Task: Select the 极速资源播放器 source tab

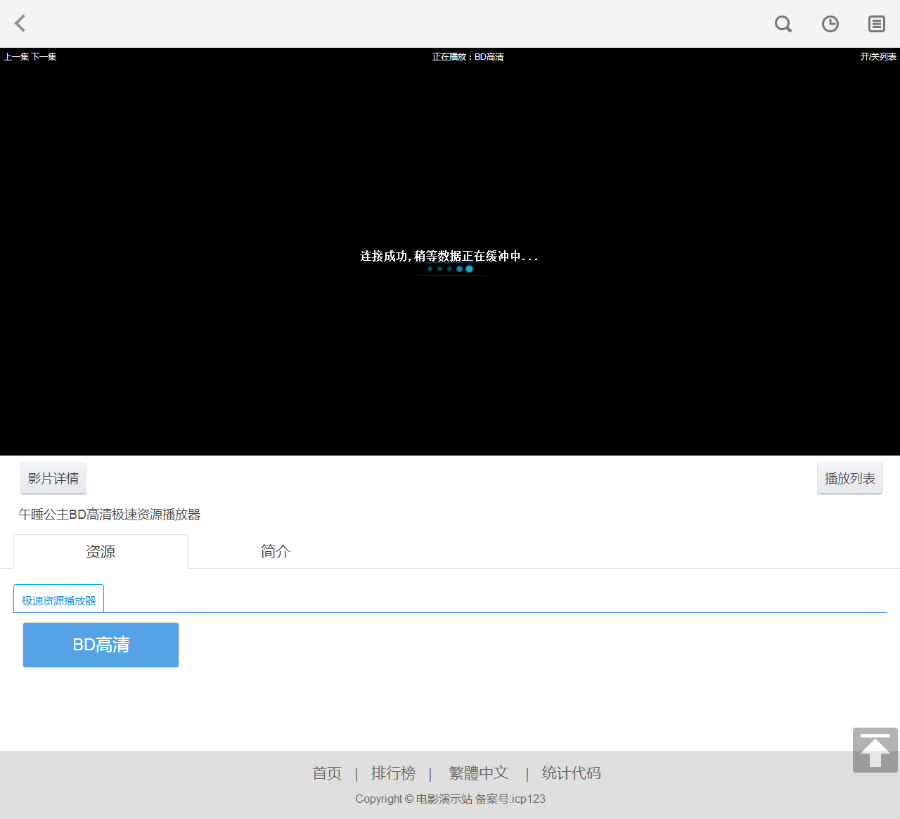Action: [59, 600]
